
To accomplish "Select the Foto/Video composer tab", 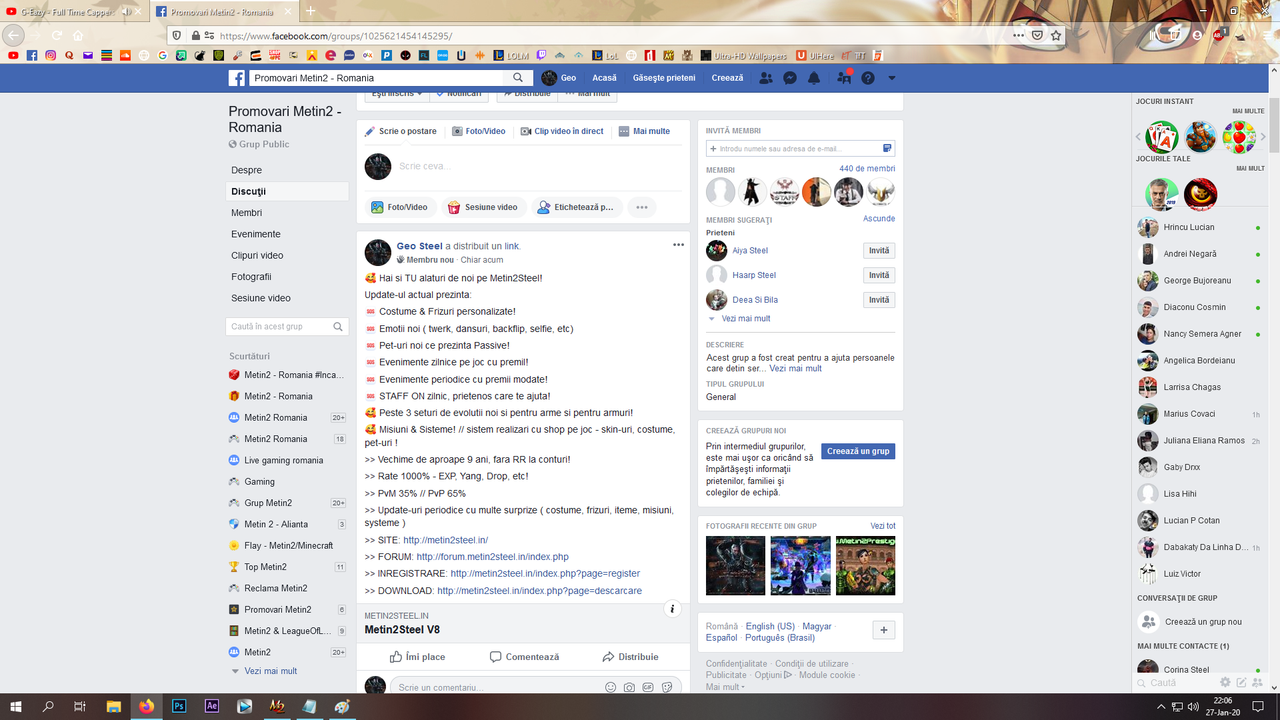I will (479, 131).
